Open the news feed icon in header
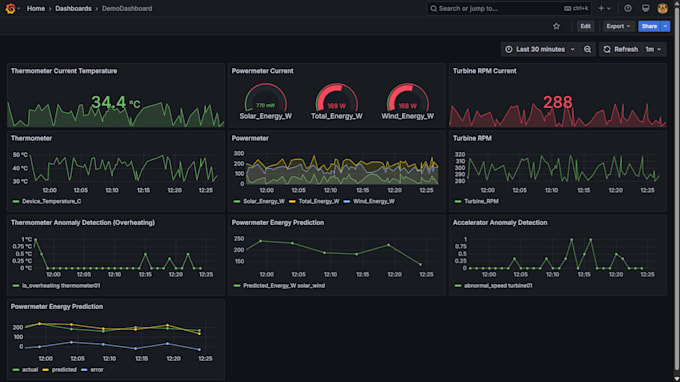The width and height of the screenshot is (680, 382). [x=645, y=8]
